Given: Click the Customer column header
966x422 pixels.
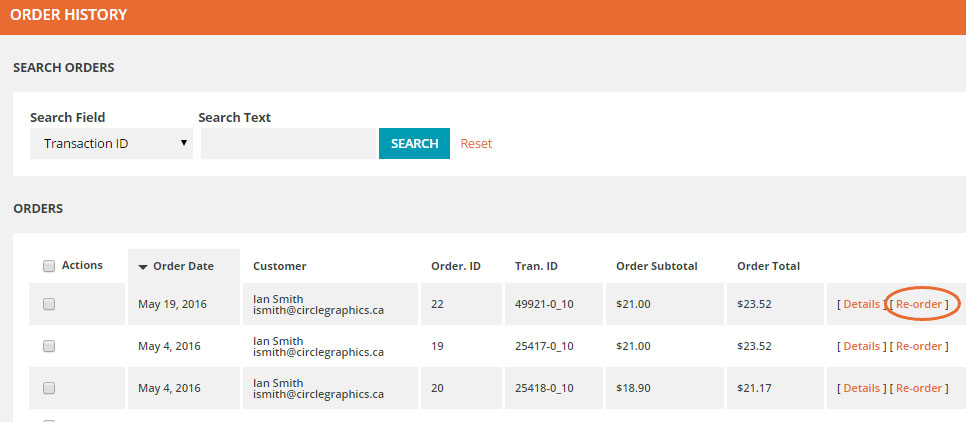Looking at the screenshot, I should point(280,266).
